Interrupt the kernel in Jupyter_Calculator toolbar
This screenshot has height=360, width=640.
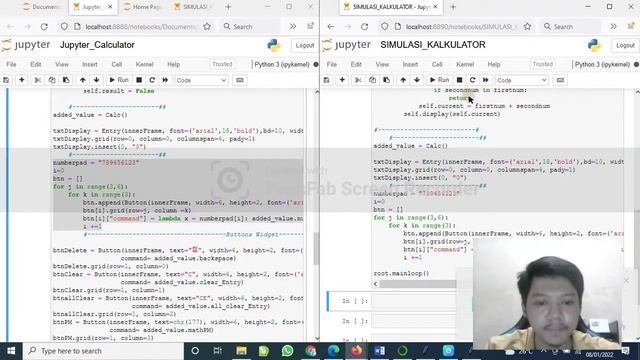[139, 80]
